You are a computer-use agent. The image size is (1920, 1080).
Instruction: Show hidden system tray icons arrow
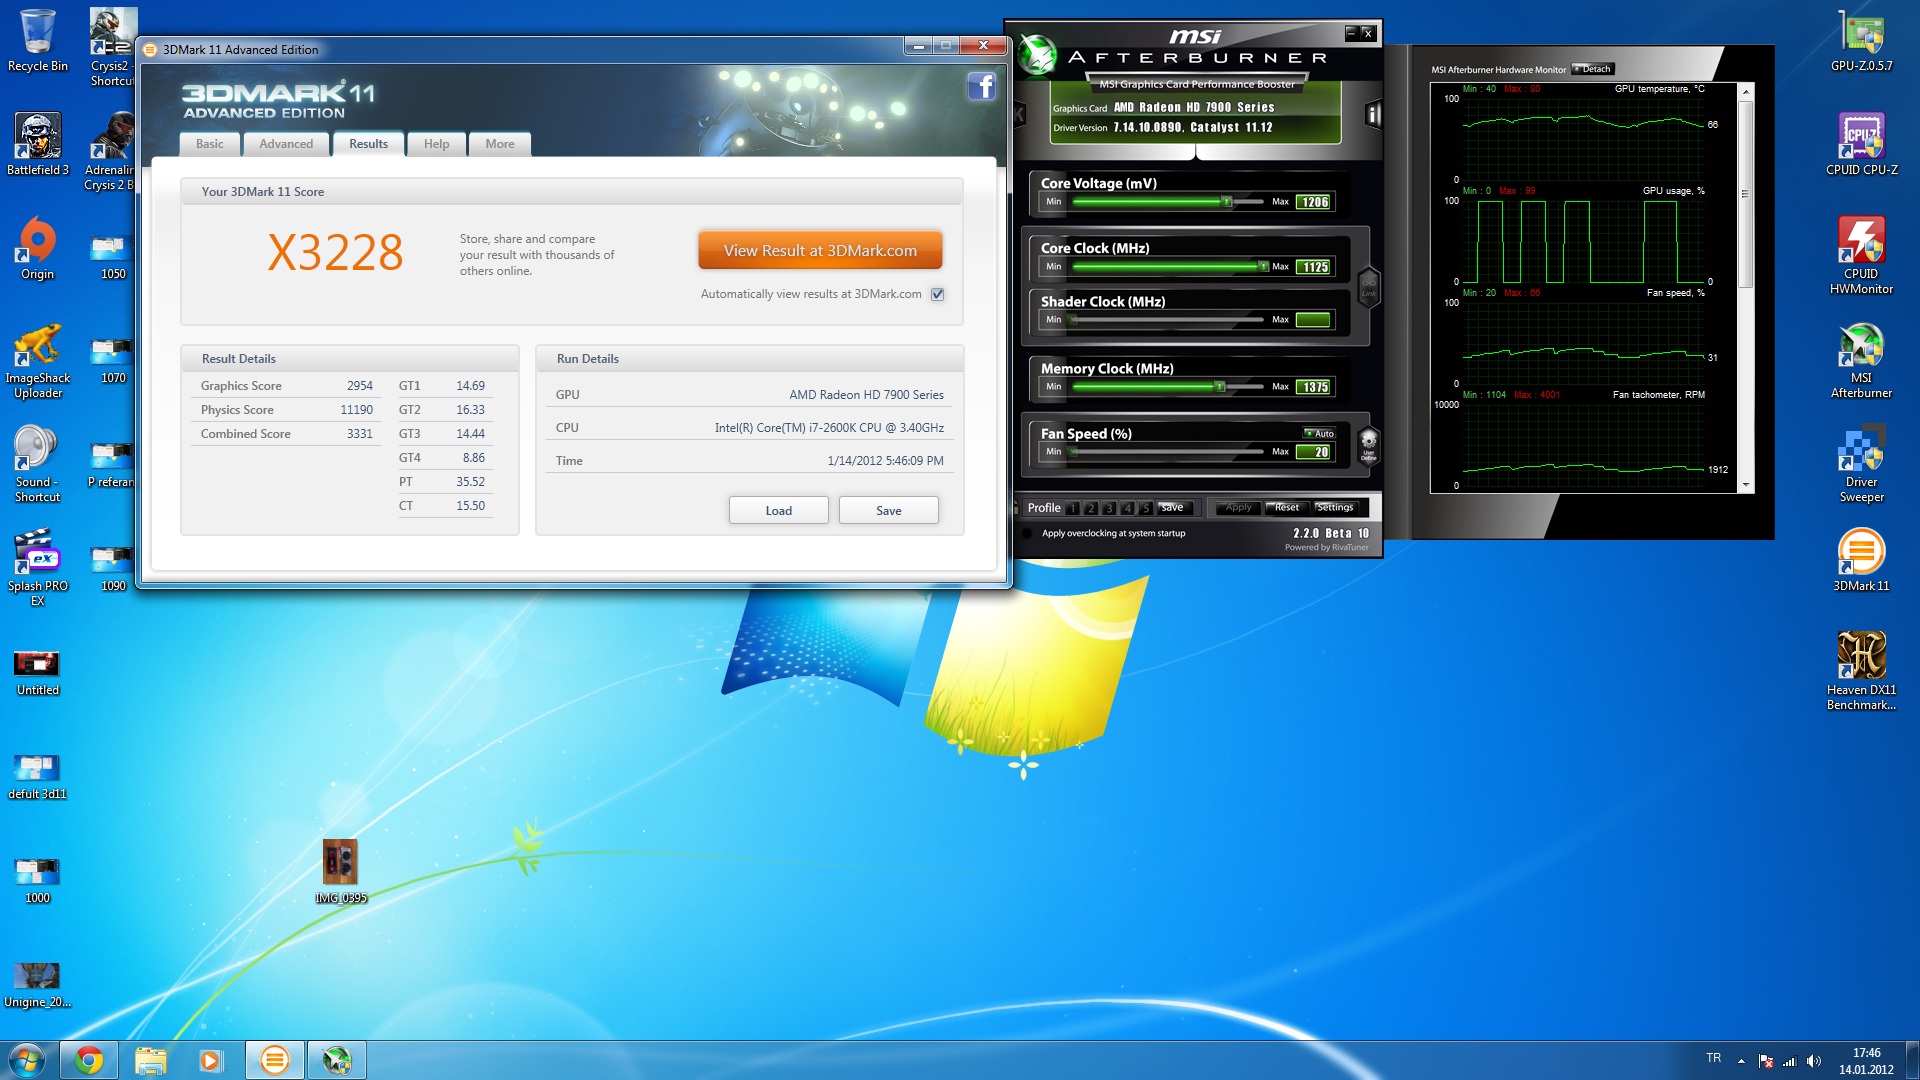[x=1741, y=1060]
